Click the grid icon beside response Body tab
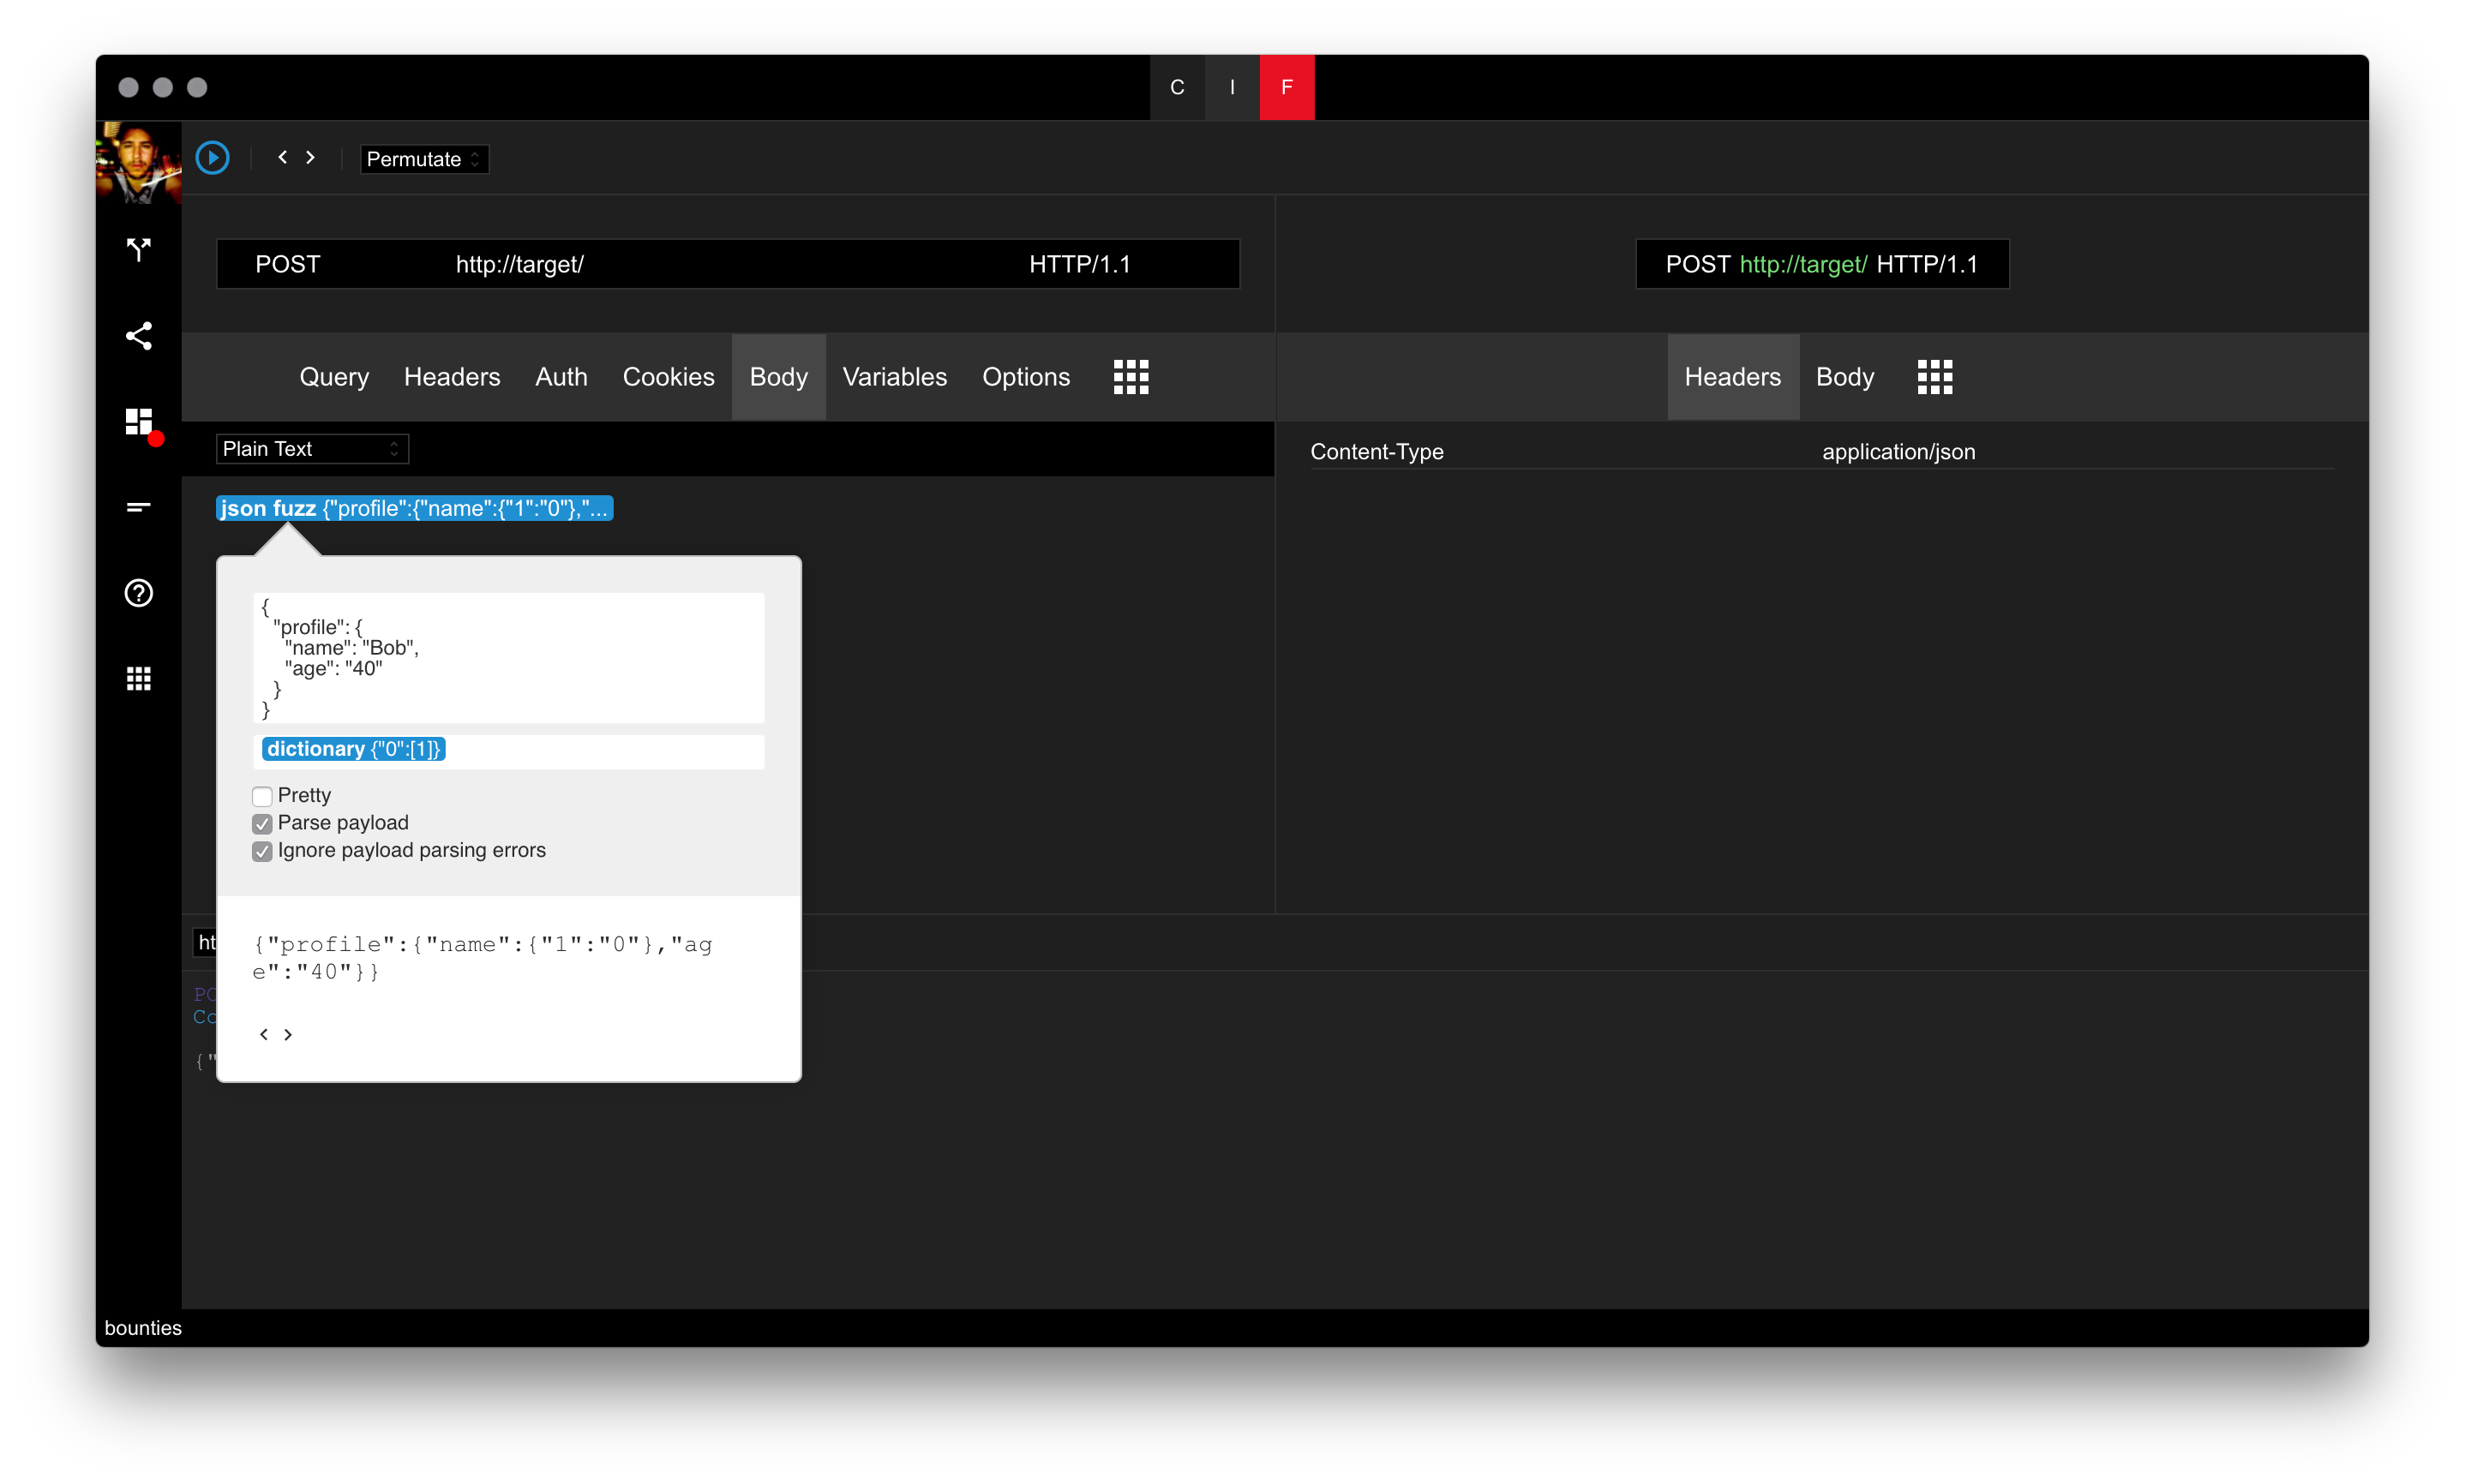 click(1934, 377)
